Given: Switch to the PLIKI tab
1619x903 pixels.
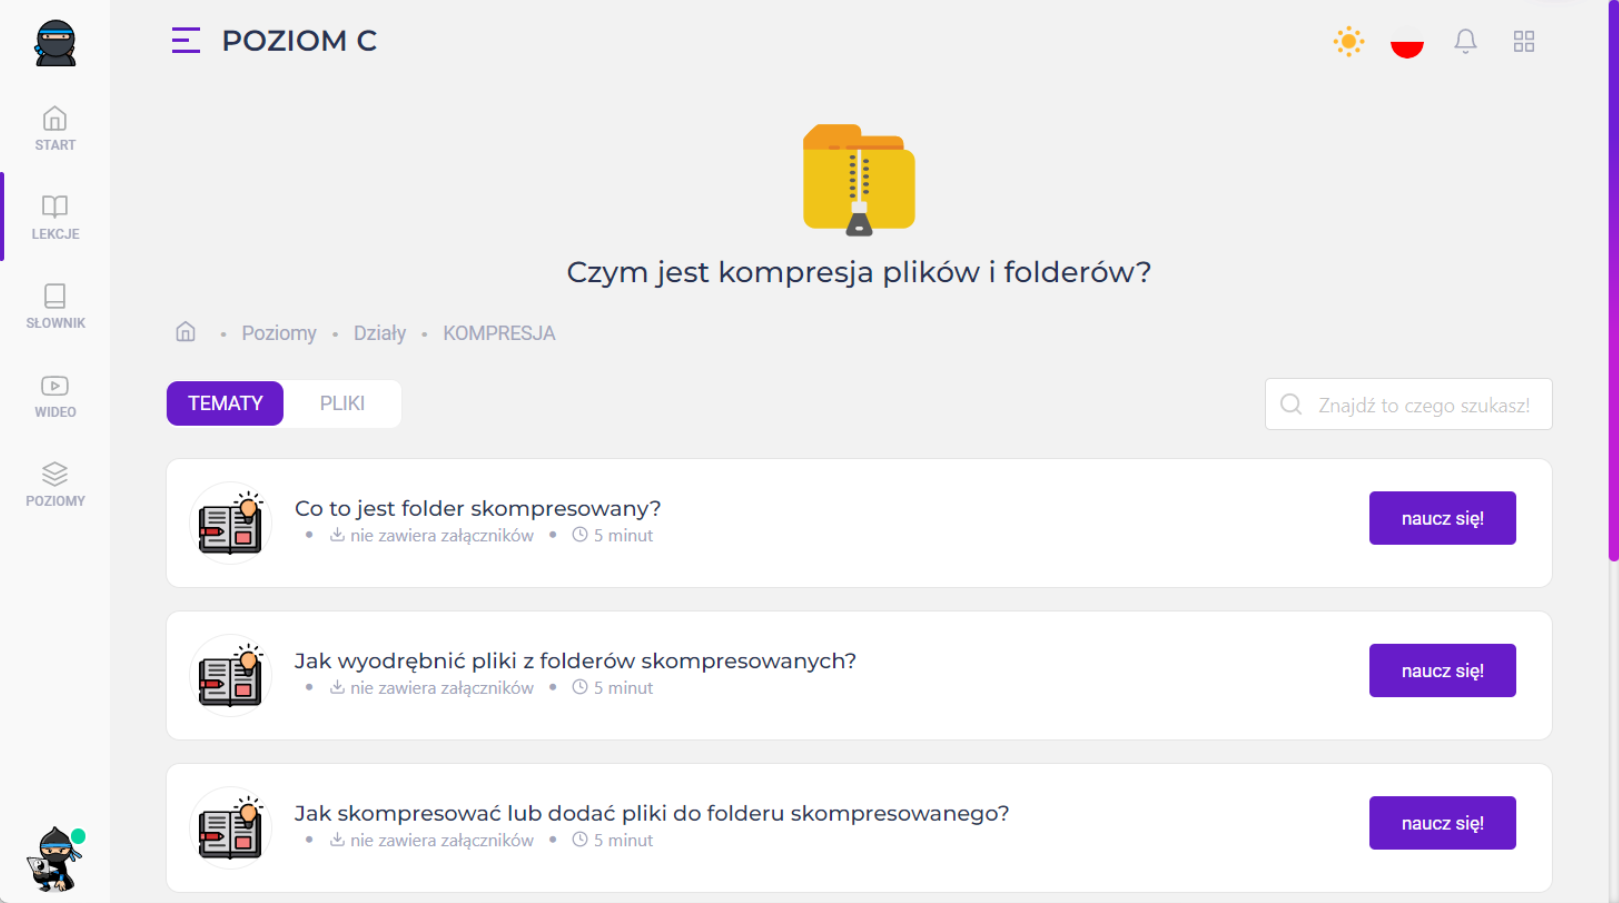Looking at the screenshot, I should point(342,403).
